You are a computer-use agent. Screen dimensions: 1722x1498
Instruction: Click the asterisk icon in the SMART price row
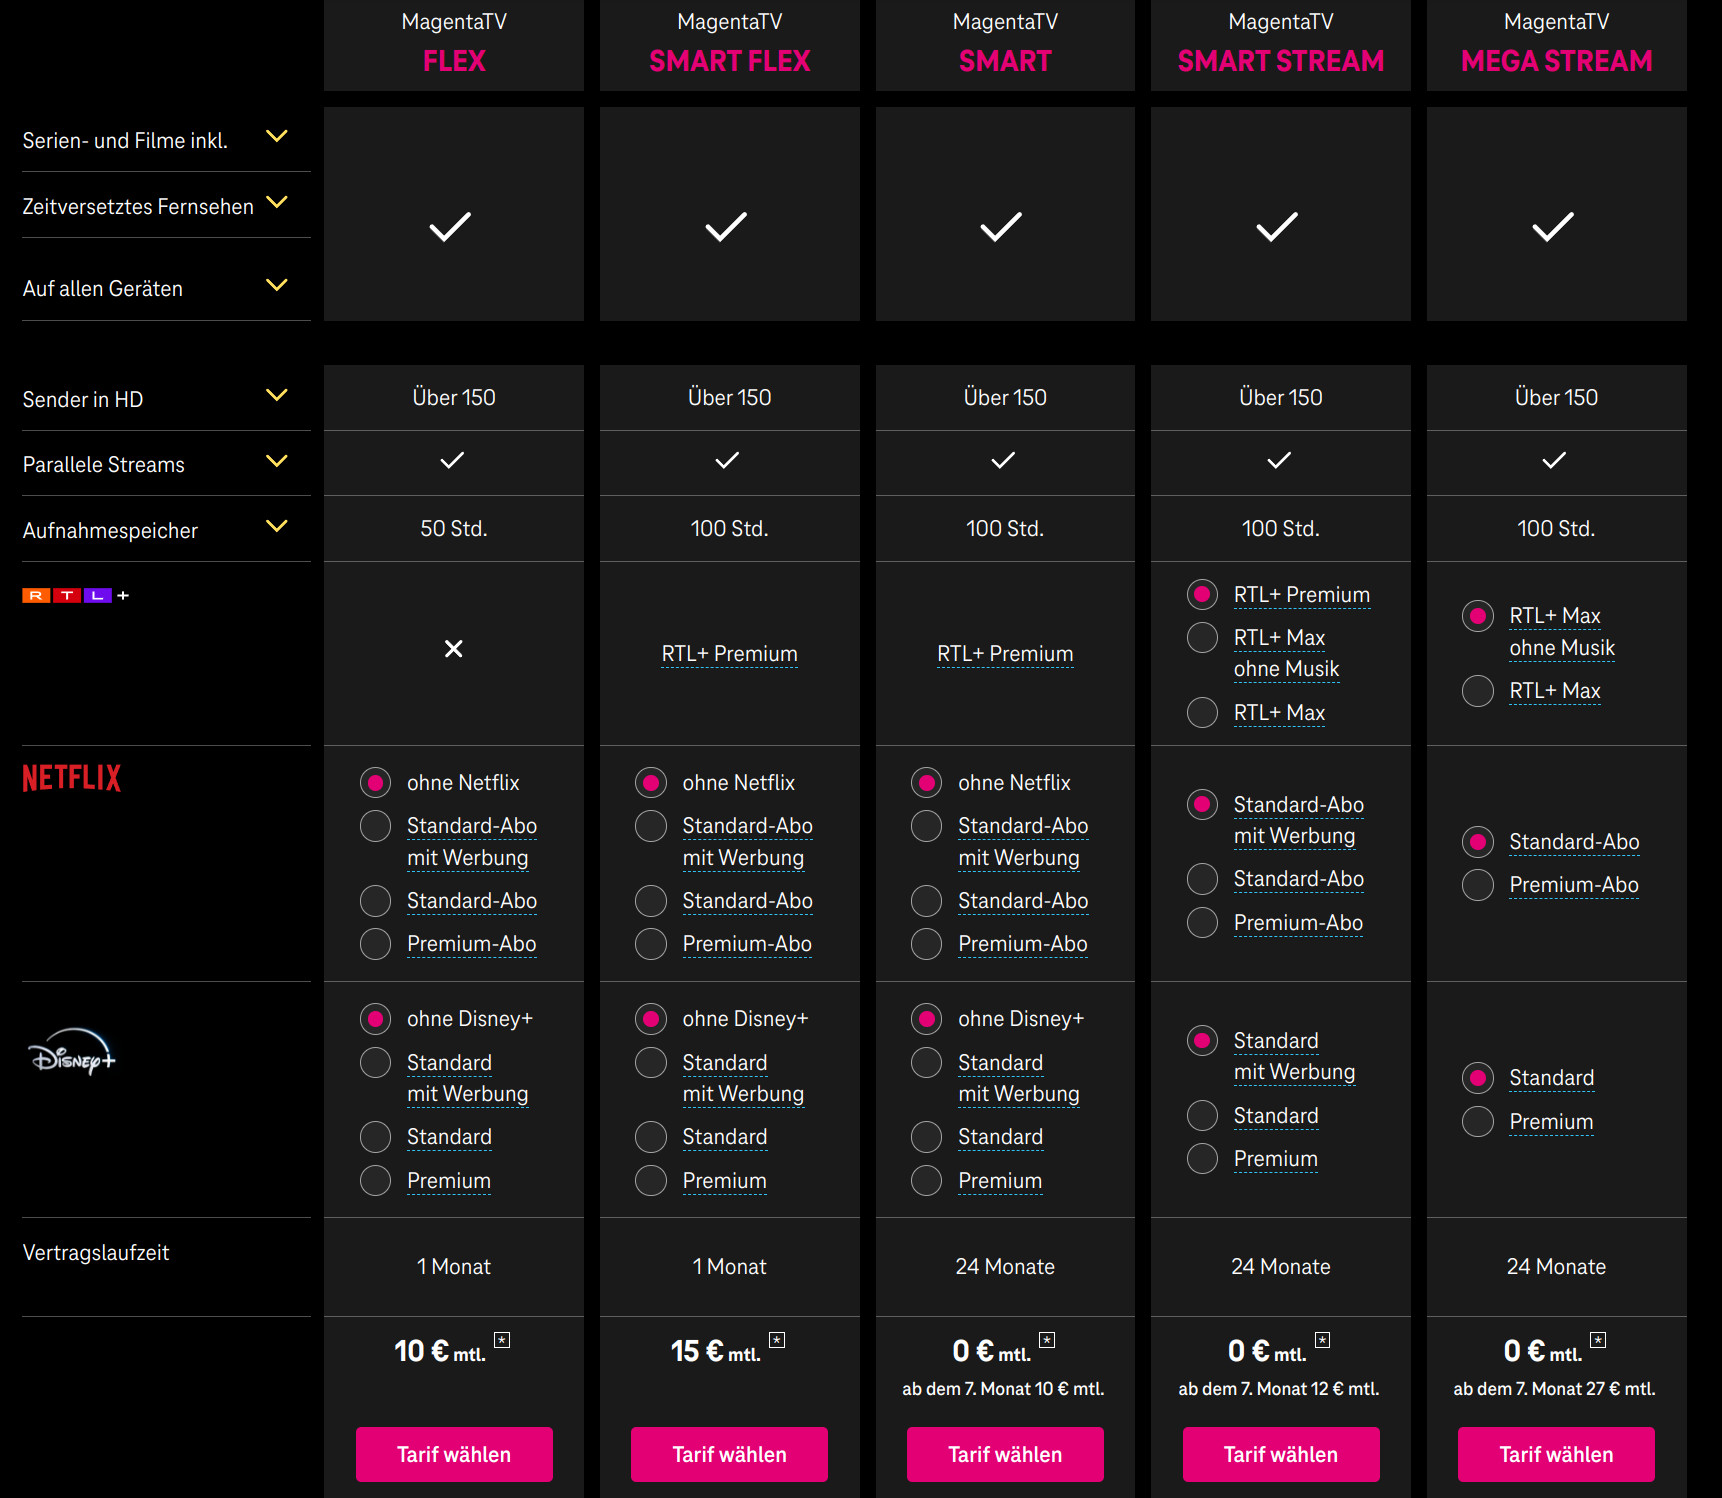[1046, 1337]
